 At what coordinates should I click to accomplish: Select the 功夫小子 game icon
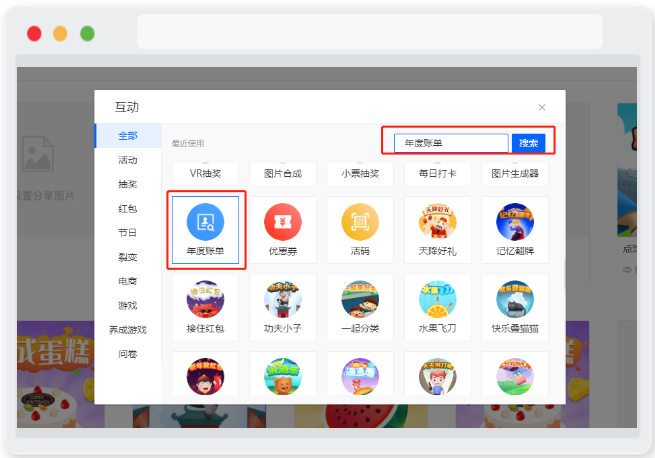pyautogui.click(x=282, y=299)
